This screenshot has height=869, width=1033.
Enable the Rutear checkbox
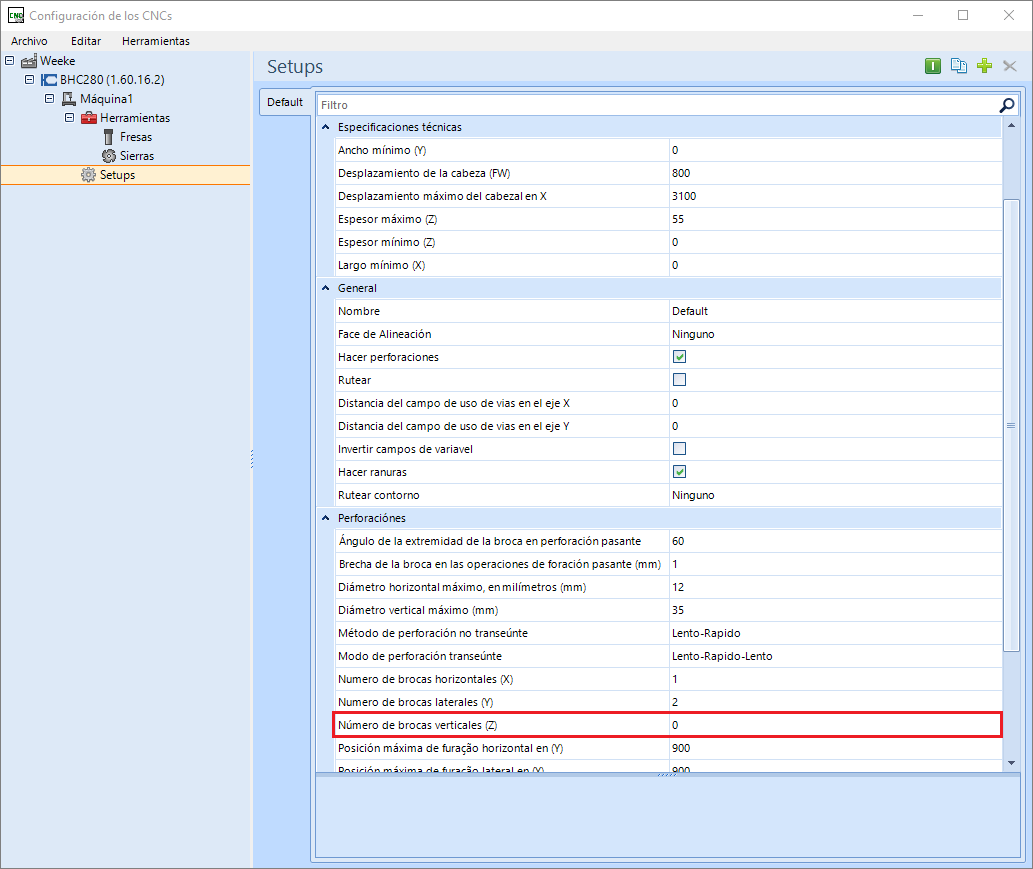click(679, 380)
